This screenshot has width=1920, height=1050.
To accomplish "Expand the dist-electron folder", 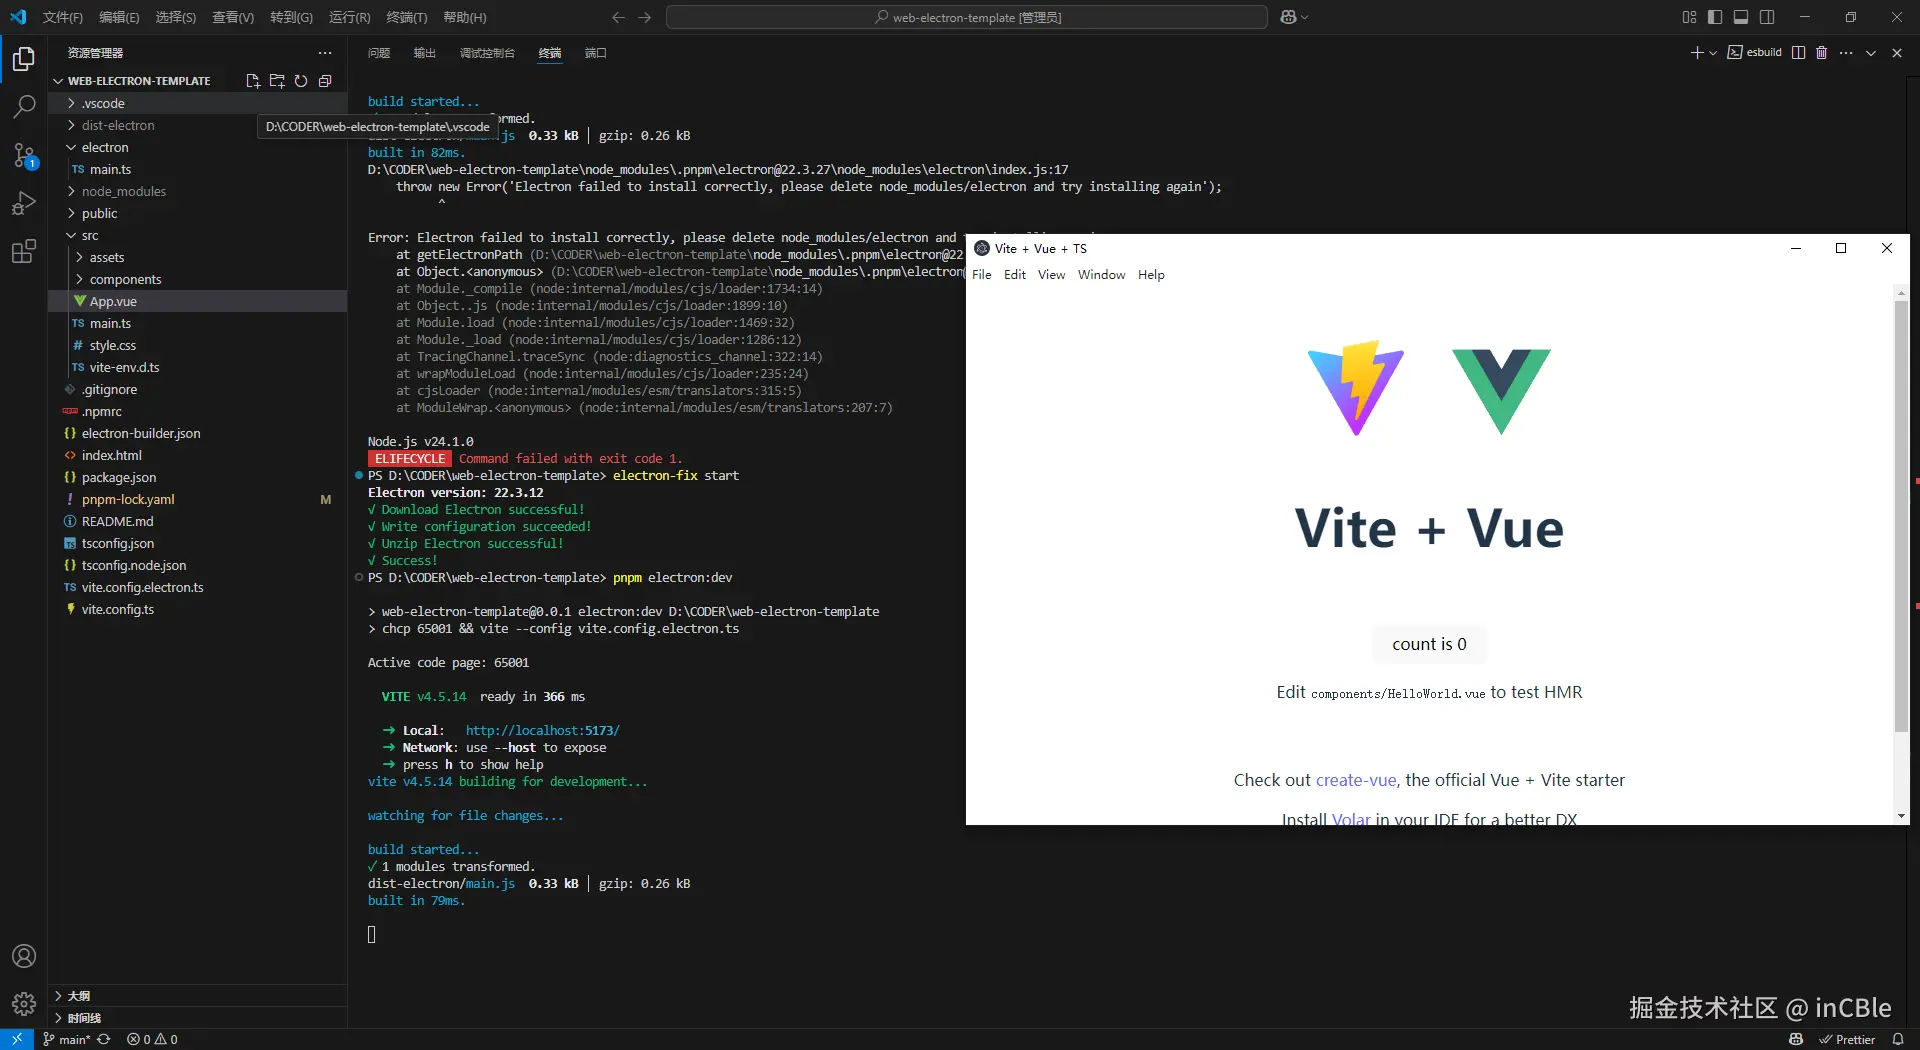I will coord(198,125).
